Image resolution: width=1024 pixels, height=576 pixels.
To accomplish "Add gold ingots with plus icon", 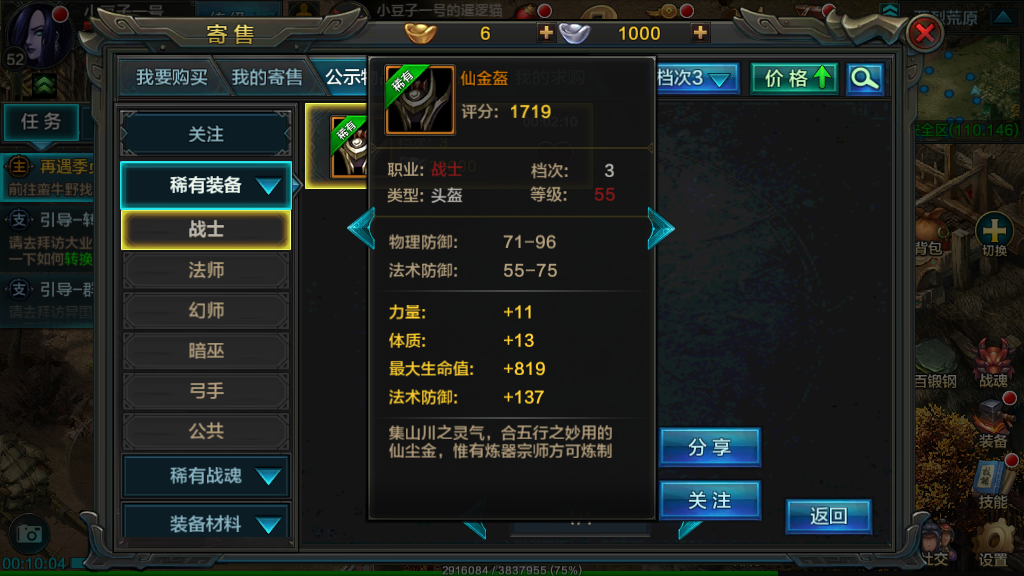I will (x=545, y=33).
